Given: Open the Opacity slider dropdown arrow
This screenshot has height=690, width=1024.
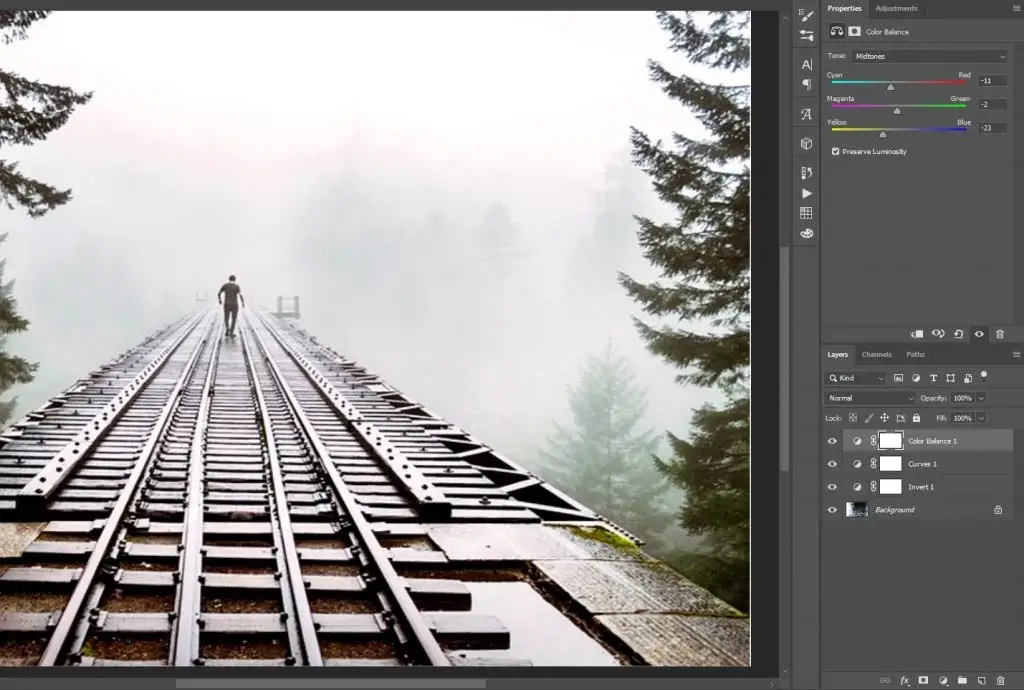Looking at the screenshot, I should [x=981, y=398].
